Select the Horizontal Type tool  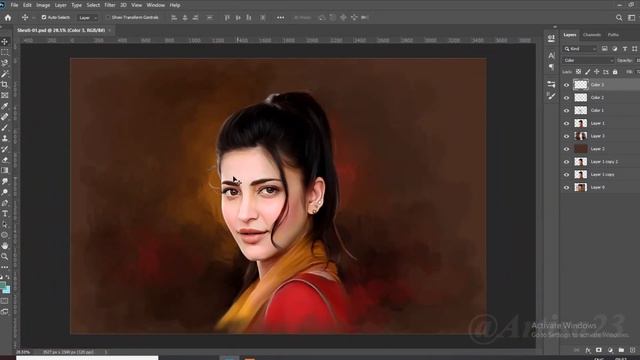(x=5, y=213)
